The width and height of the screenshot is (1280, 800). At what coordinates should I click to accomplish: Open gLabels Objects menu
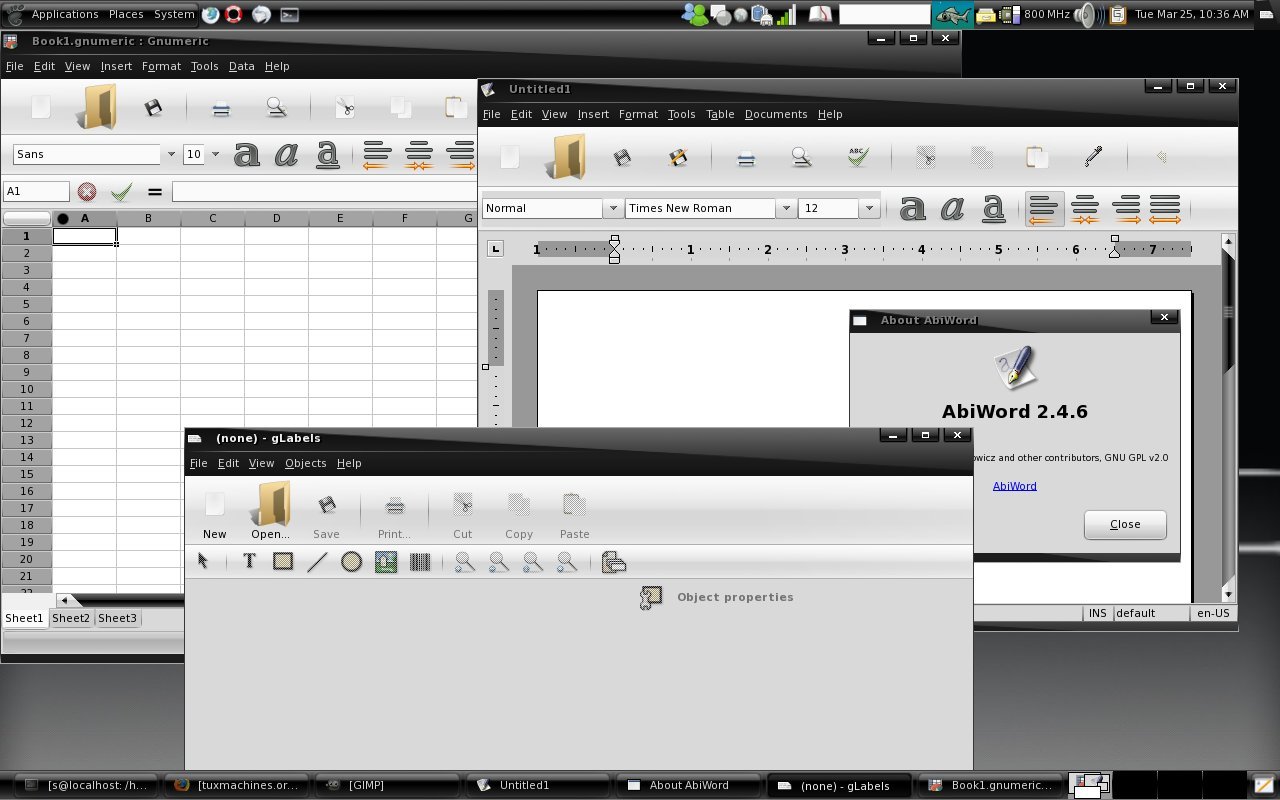click(305, 463)
